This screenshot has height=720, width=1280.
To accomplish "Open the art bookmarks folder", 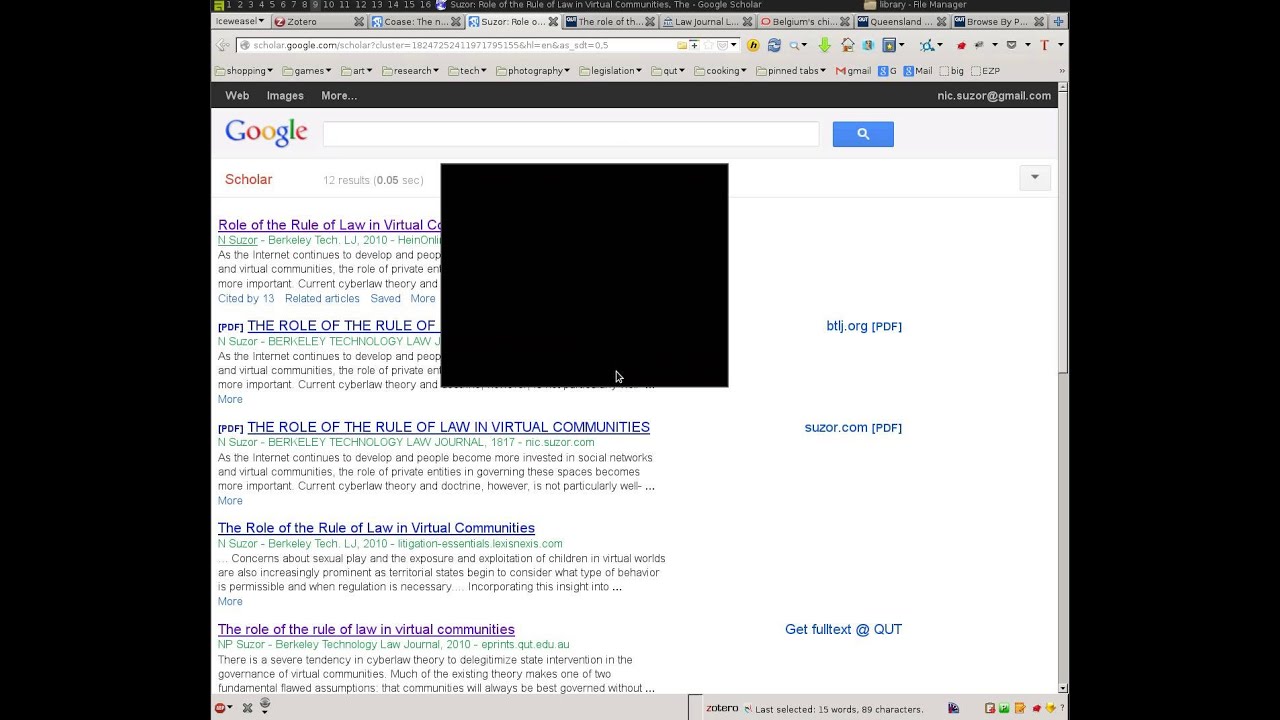I will [x=357, y=71].
